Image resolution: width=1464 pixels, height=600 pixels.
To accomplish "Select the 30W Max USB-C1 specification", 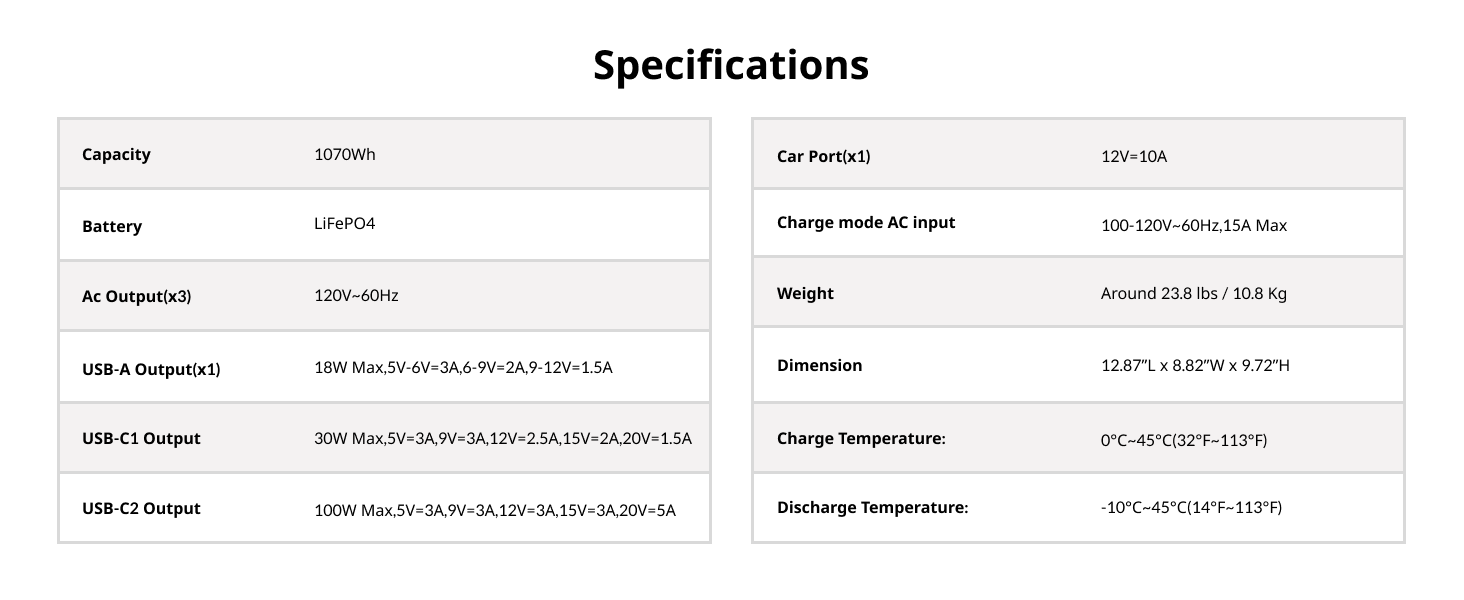I will coord(503,439).
